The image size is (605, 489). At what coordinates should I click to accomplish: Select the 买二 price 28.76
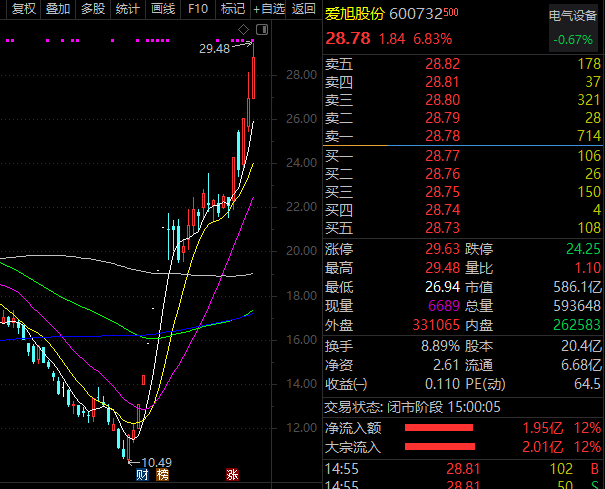point(443,174)
